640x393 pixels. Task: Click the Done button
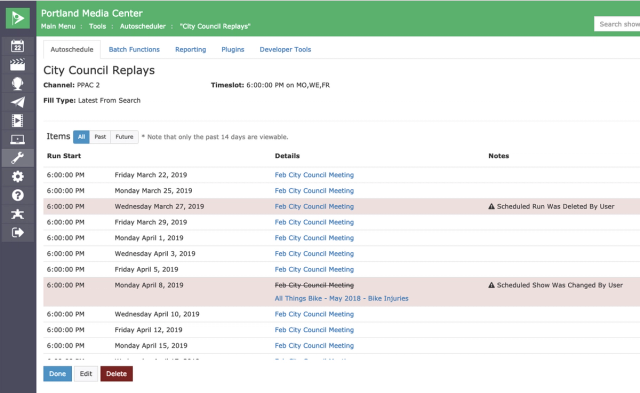click(x=58, y=373)
